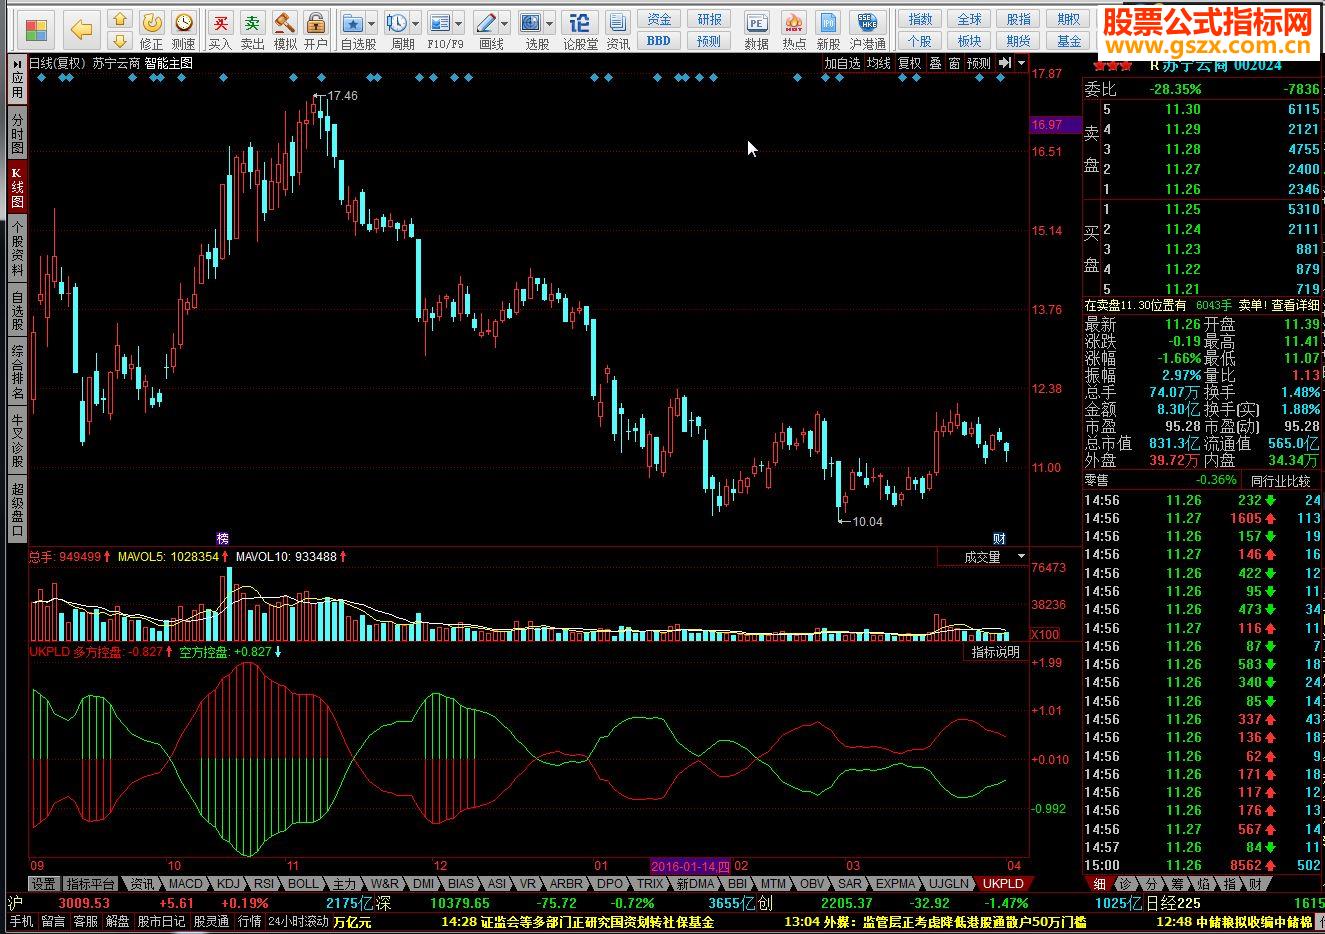The height and width of the screenshot is (934, 1325).
Task: Toggle 均线 moving average display
Action: pos(878,63)
